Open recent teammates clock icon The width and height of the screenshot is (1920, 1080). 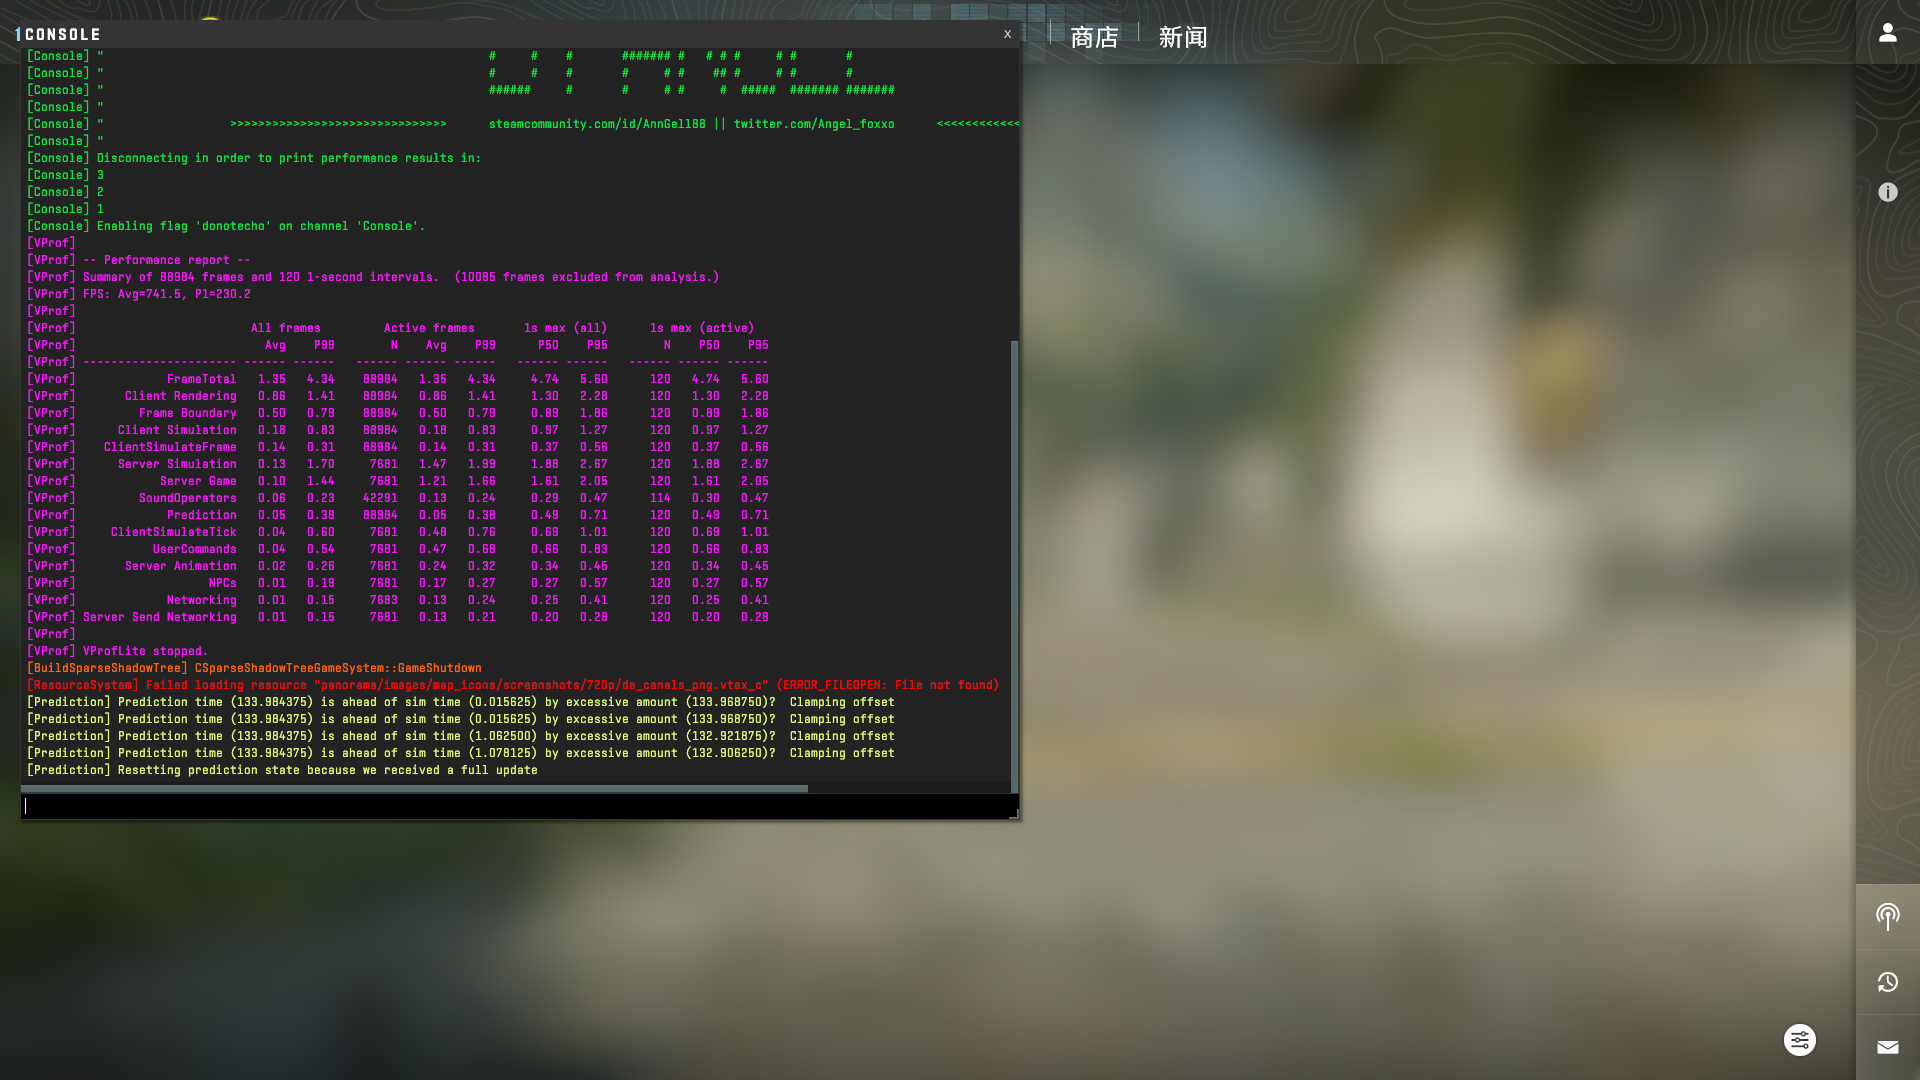click(x=1887, y=982)
